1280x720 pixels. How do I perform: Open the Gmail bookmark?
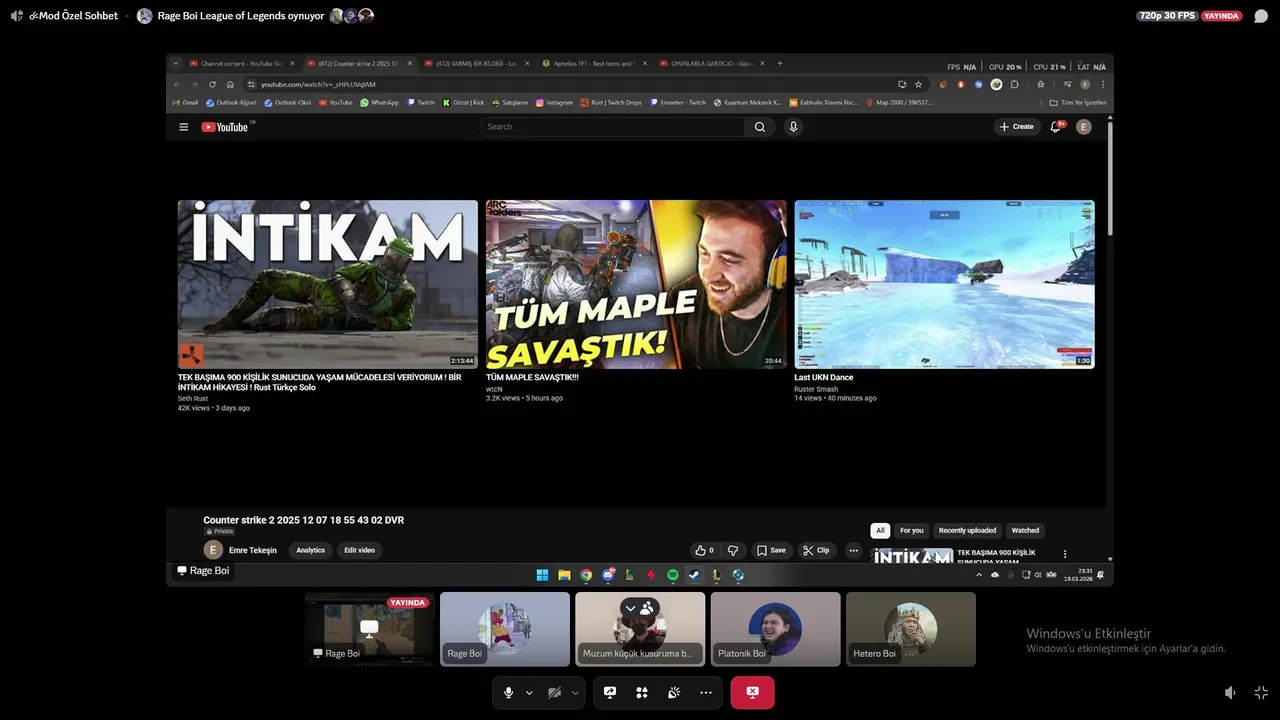[185, 102]
